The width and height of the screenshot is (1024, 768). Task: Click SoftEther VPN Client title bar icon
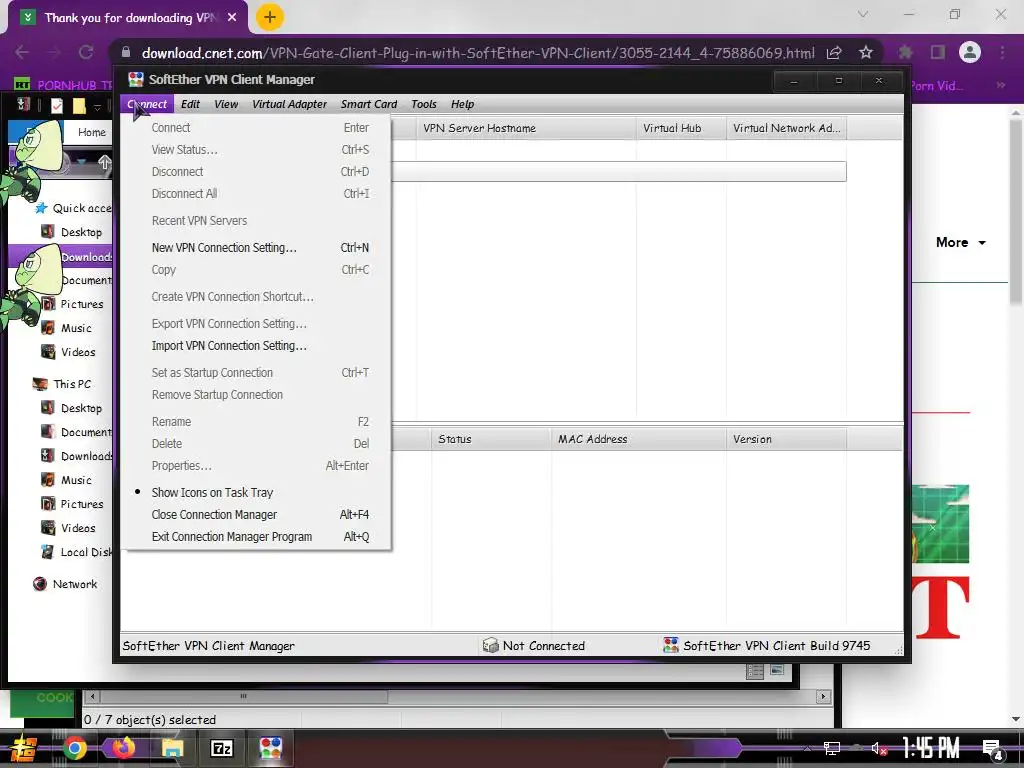point(136,80)
